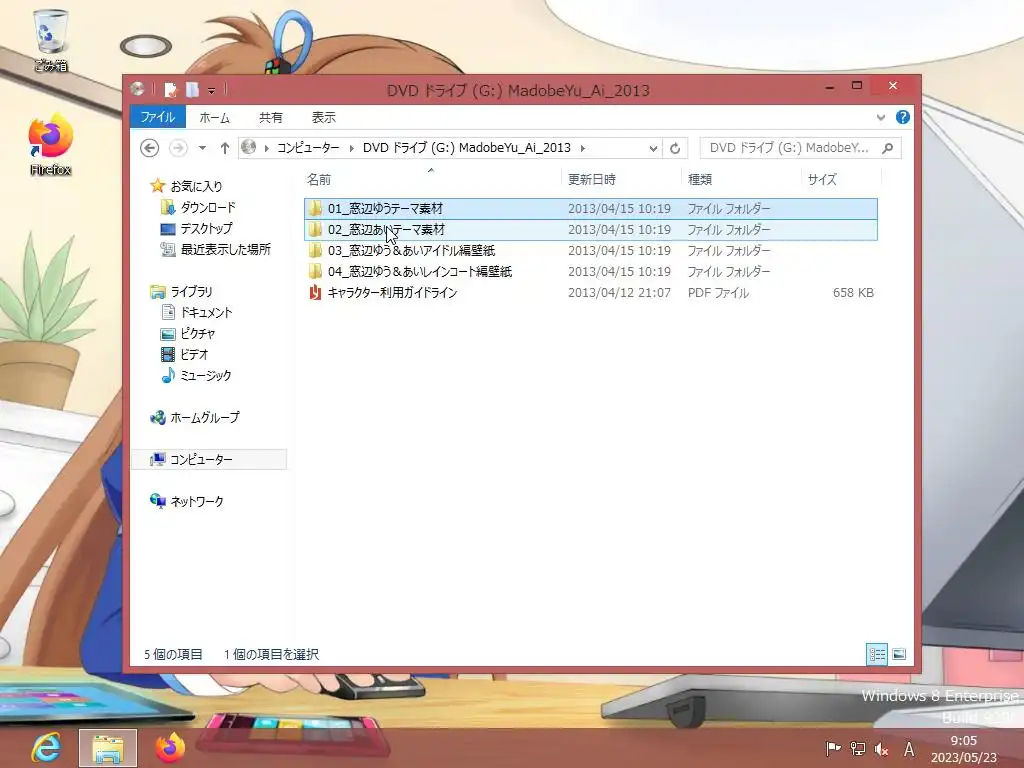Open the address bar history dropdown
The image size is (1024, 768).
(653, 148)
